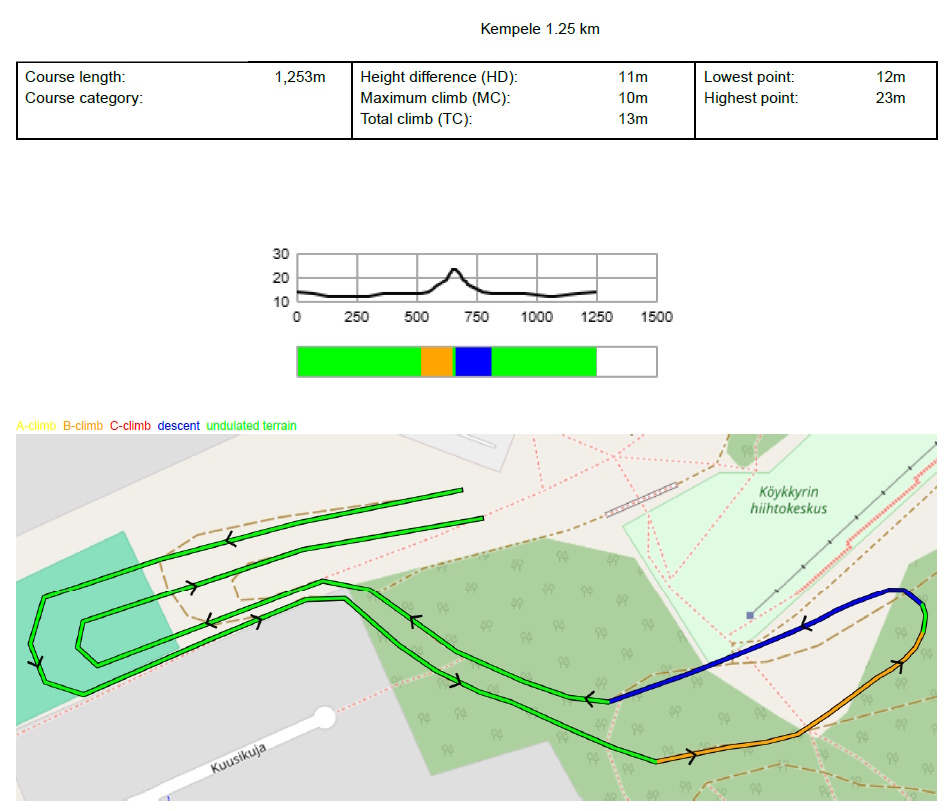Click the Course length value 1,253m
This screenshot has height=811, width=949.
click(x=300, y=77)
